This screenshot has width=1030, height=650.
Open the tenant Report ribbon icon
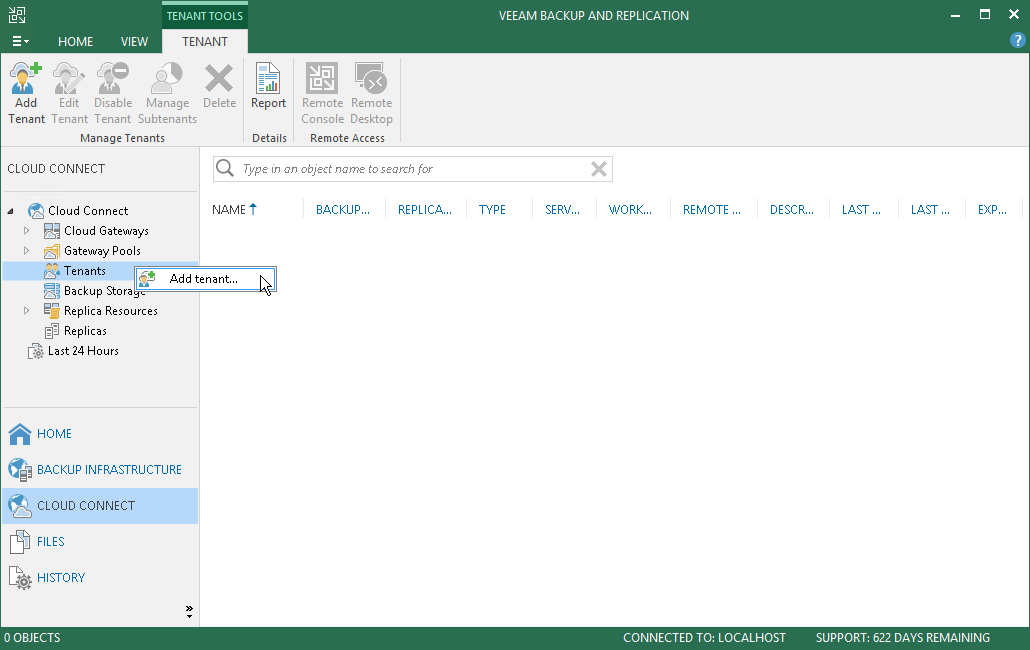point(268,87)
